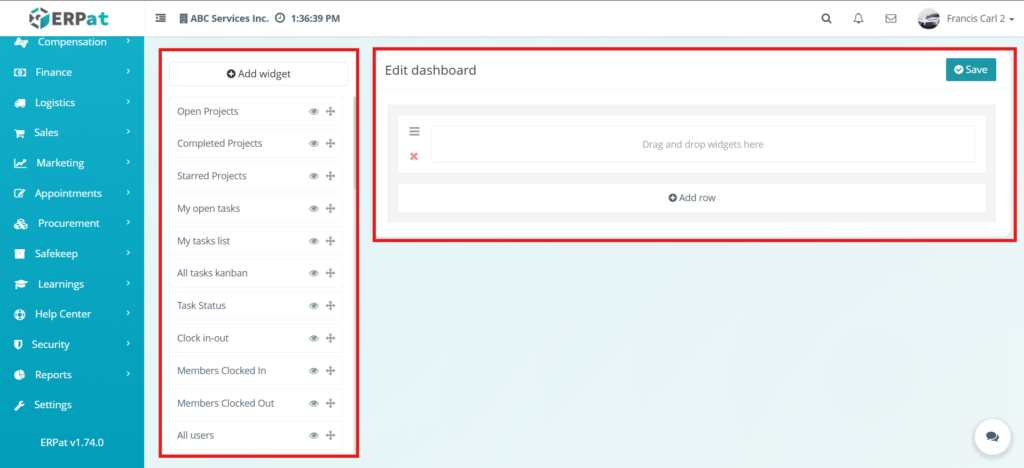Screen dimensions: 1024x468
Task: Click the Edit dashboard heading
Action: (430, 70)
